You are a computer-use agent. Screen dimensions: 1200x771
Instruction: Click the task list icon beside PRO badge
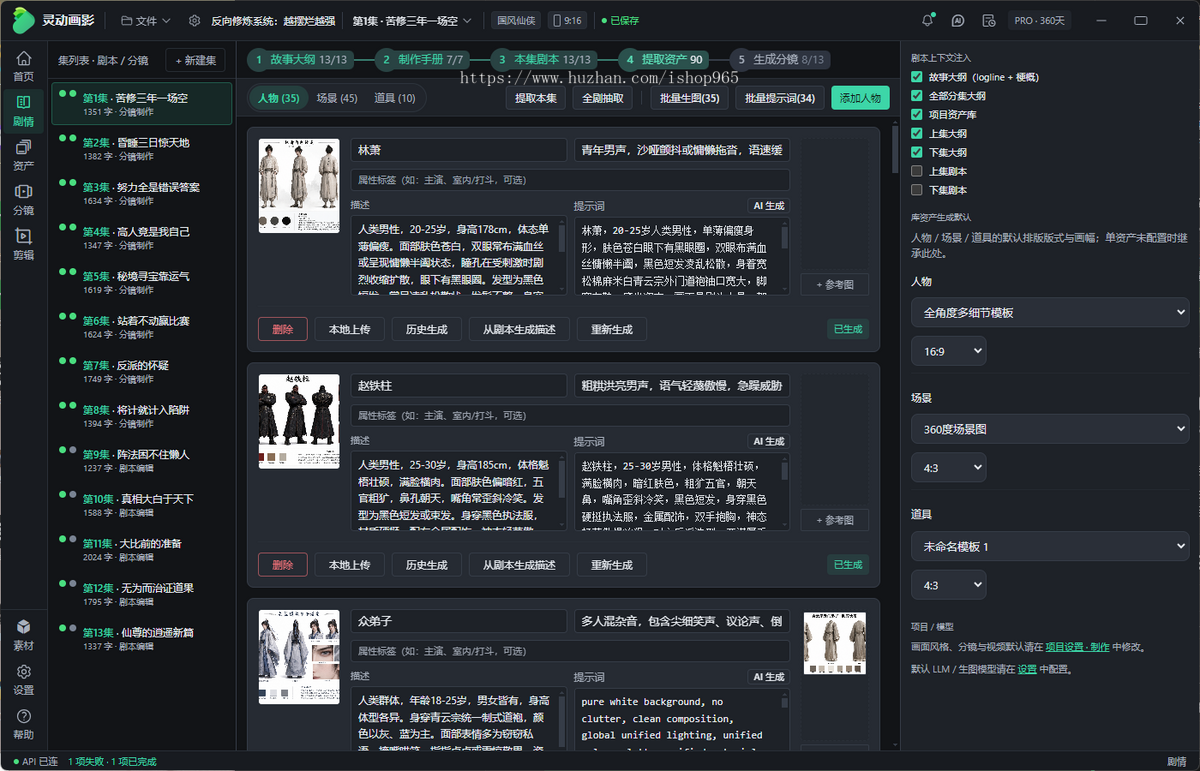point(988,20)
